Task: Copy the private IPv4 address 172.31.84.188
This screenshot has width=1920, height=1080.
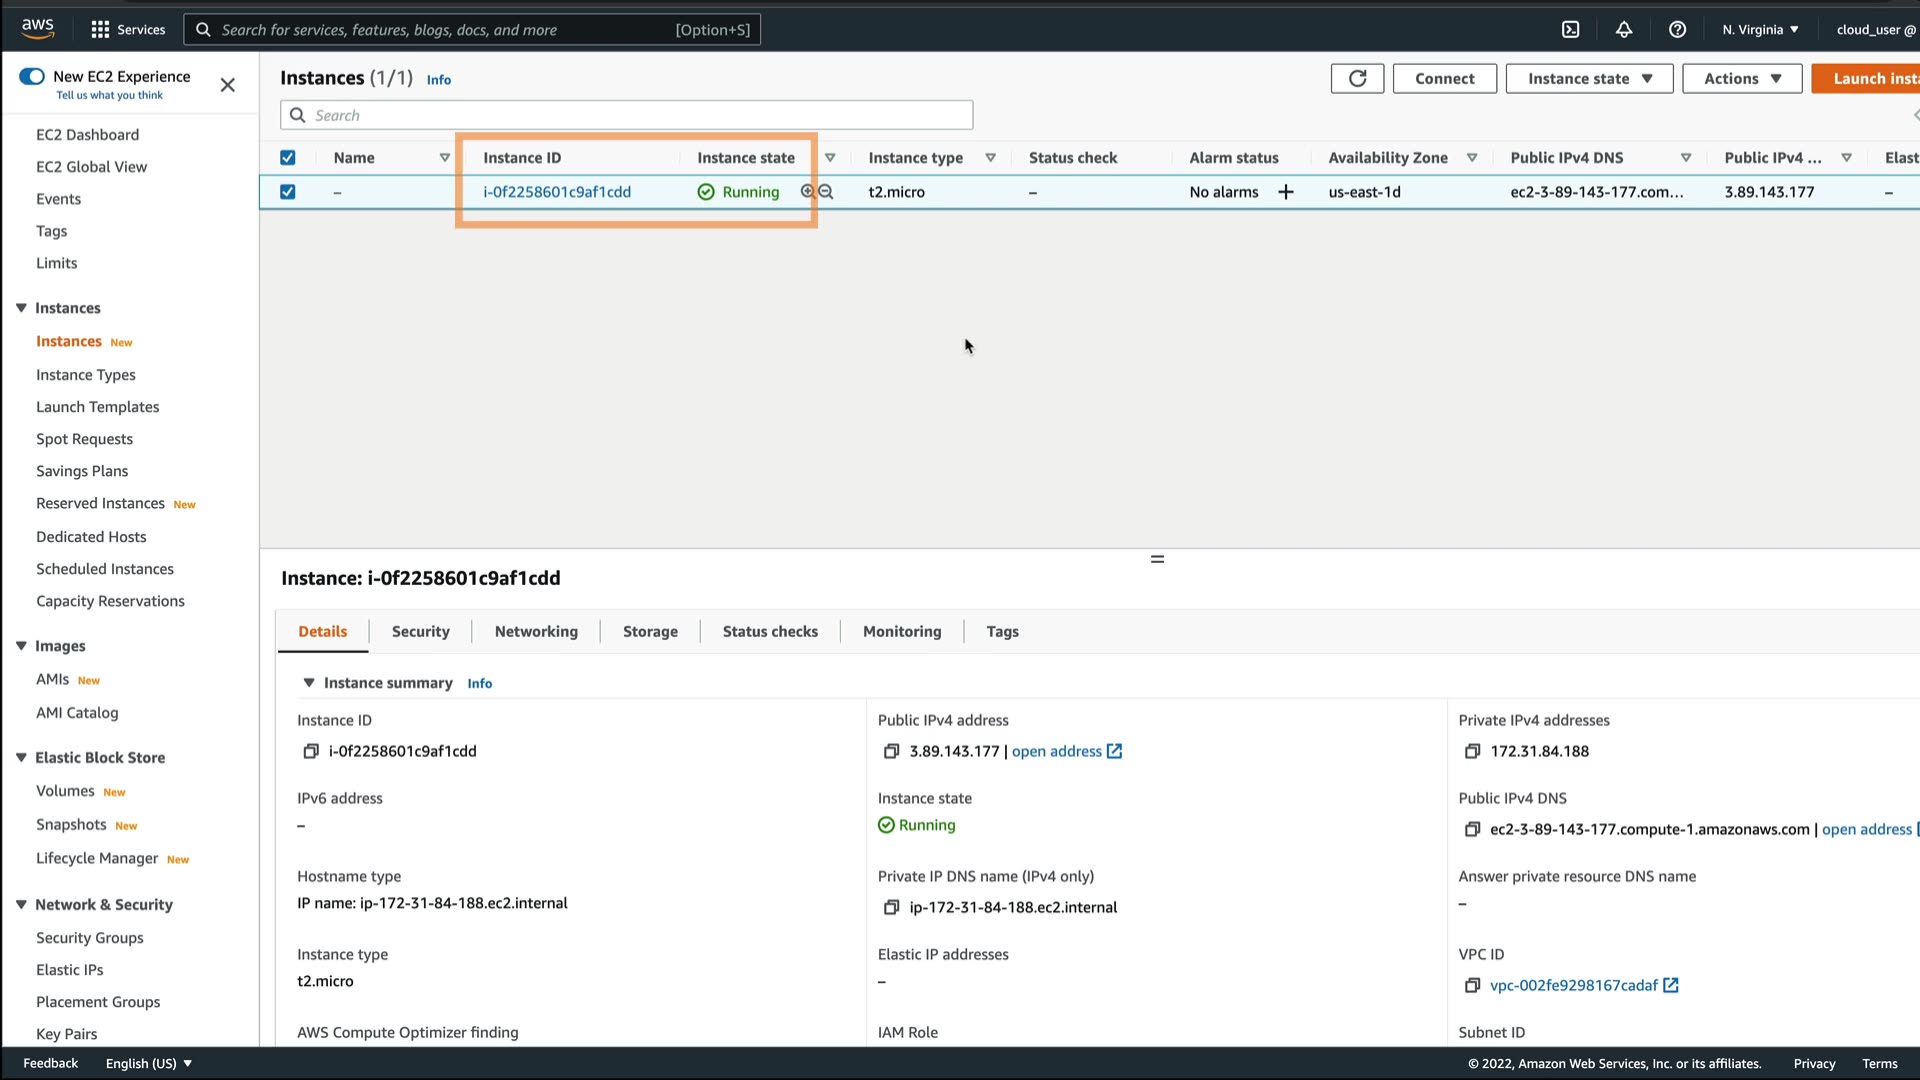Action: point(1472,751)
